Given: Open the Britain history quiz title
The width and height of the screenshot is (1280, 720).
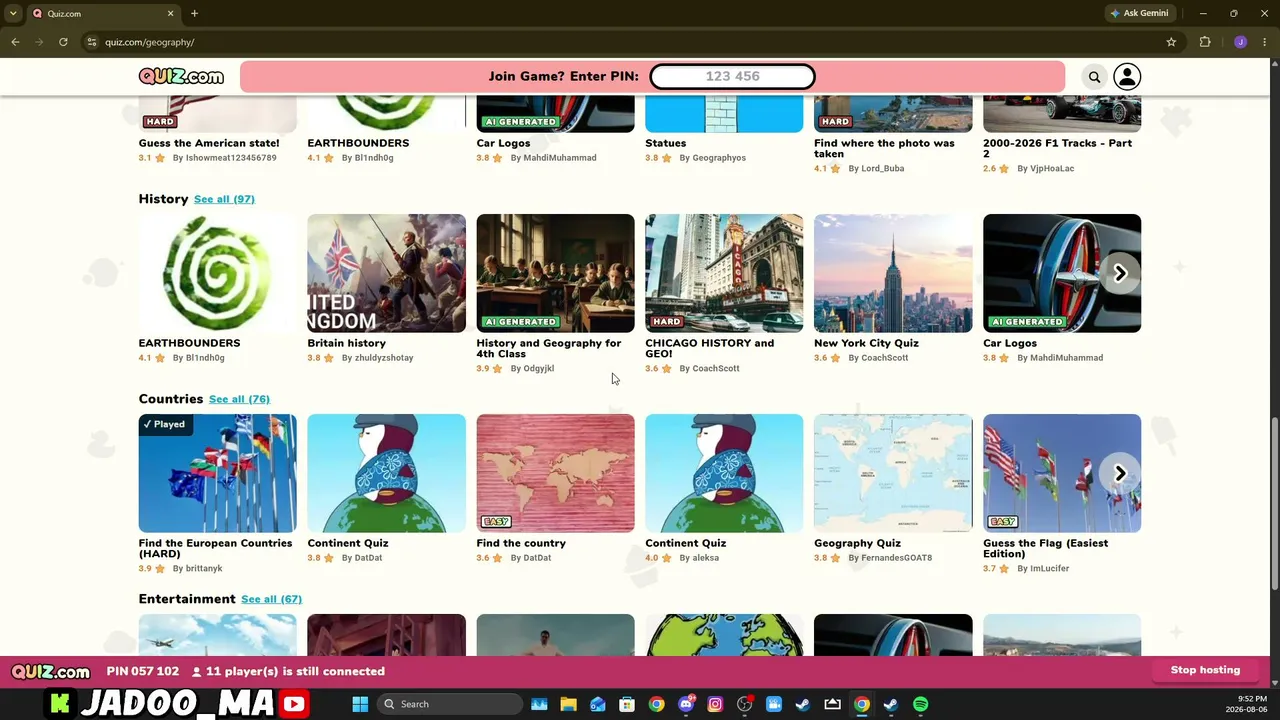Looking at the screenshot, I should click(346, 343).
